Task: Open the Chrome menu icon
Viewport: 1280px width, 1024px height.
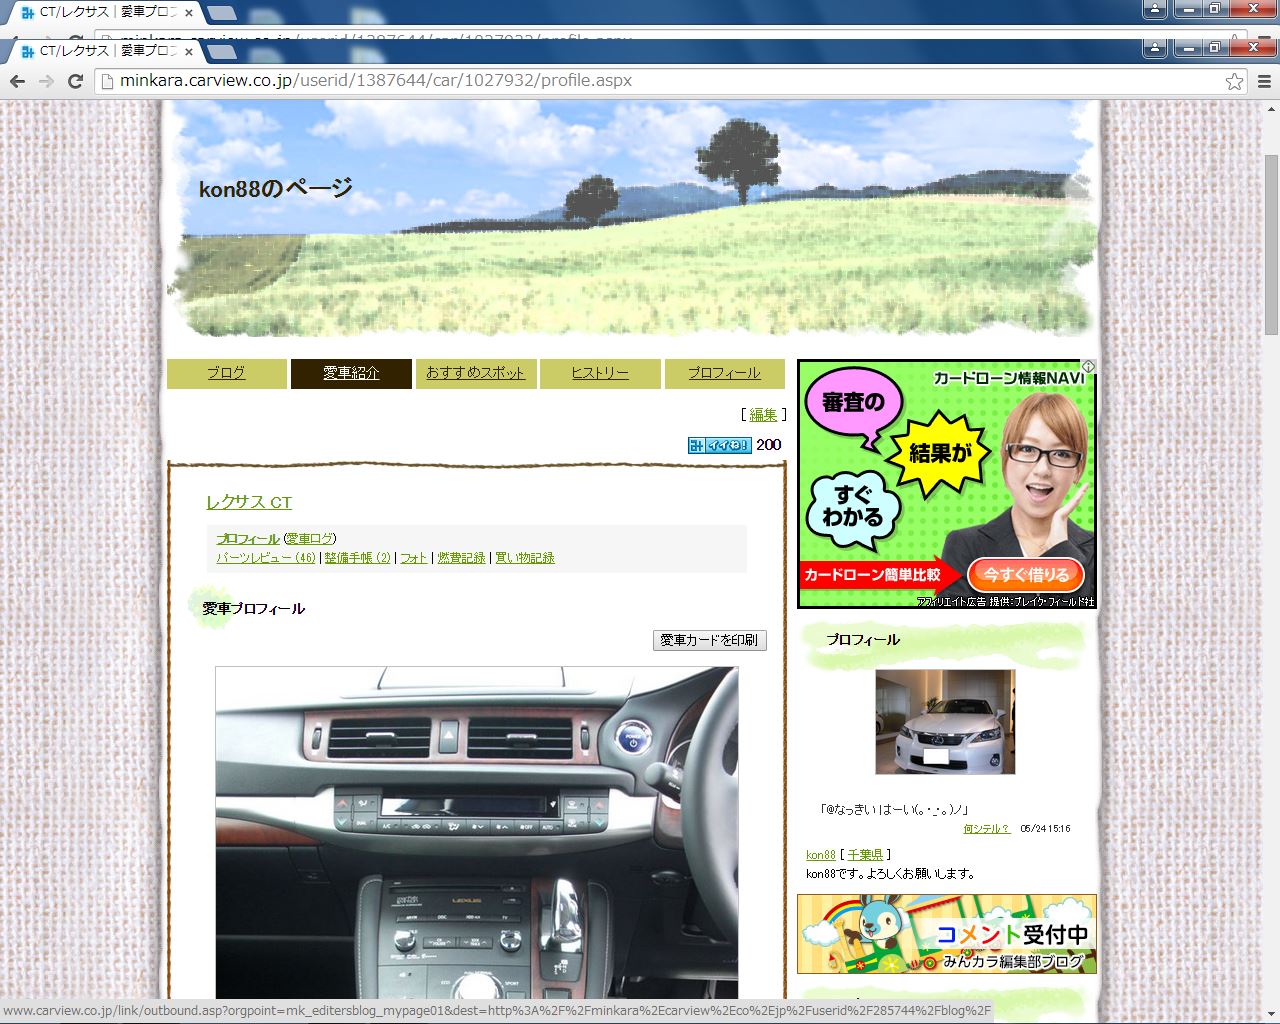Action: point(1264,81)
